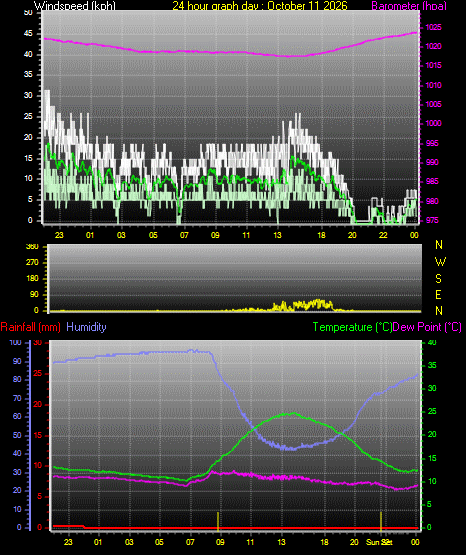The height and width of the screenshot is (555, 466).
Task: Click the 'Barometer (hpa)' axis label
Action: click(x=409, y=6)
